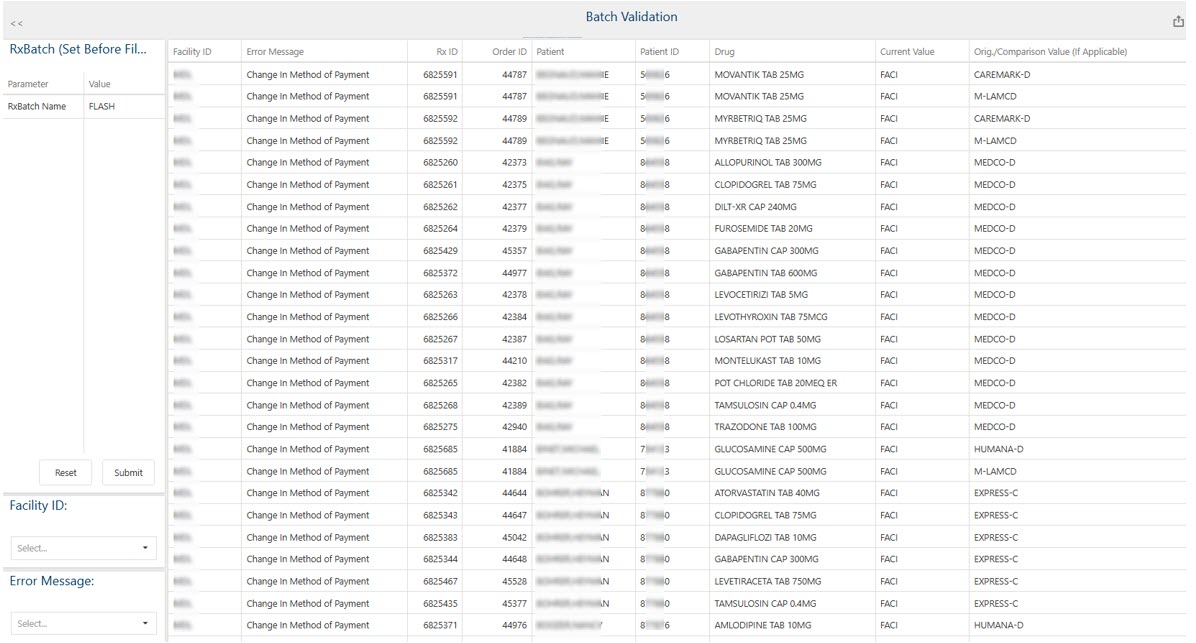1196x643 pixels.
Task: Open the Error Message filter dropdown
Action: pos(84,623)
